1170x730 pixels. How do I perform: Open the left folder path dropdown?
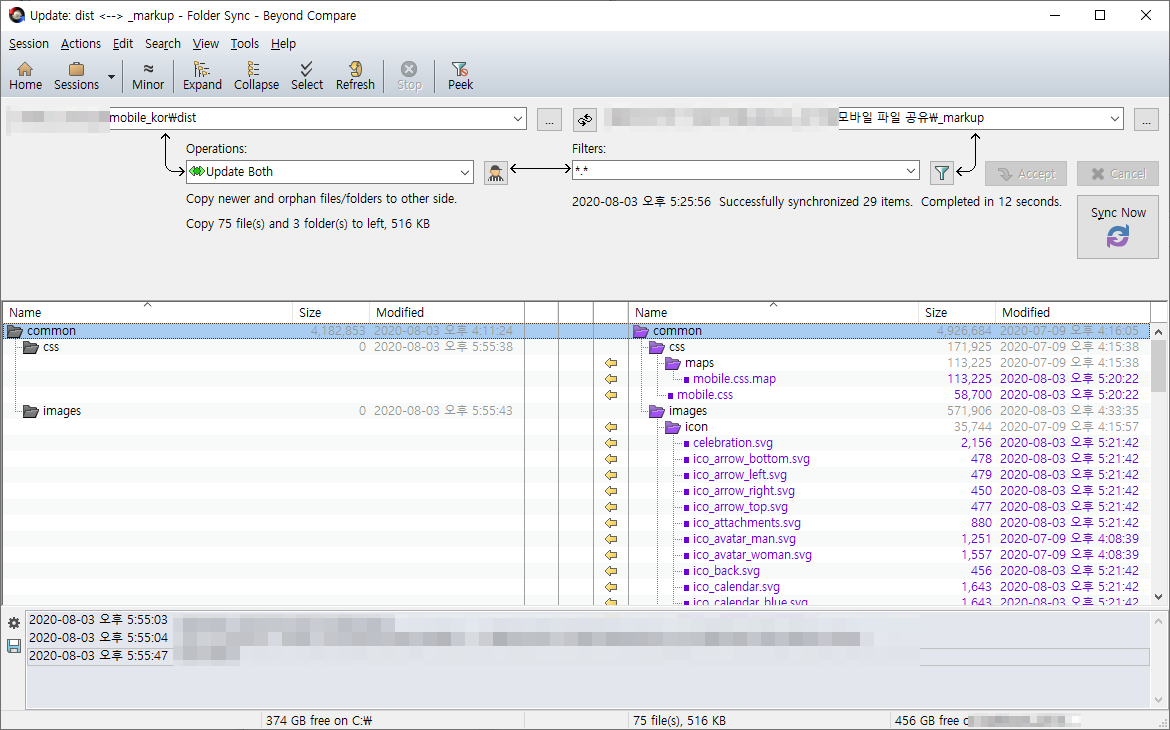[x=518, y=118]
